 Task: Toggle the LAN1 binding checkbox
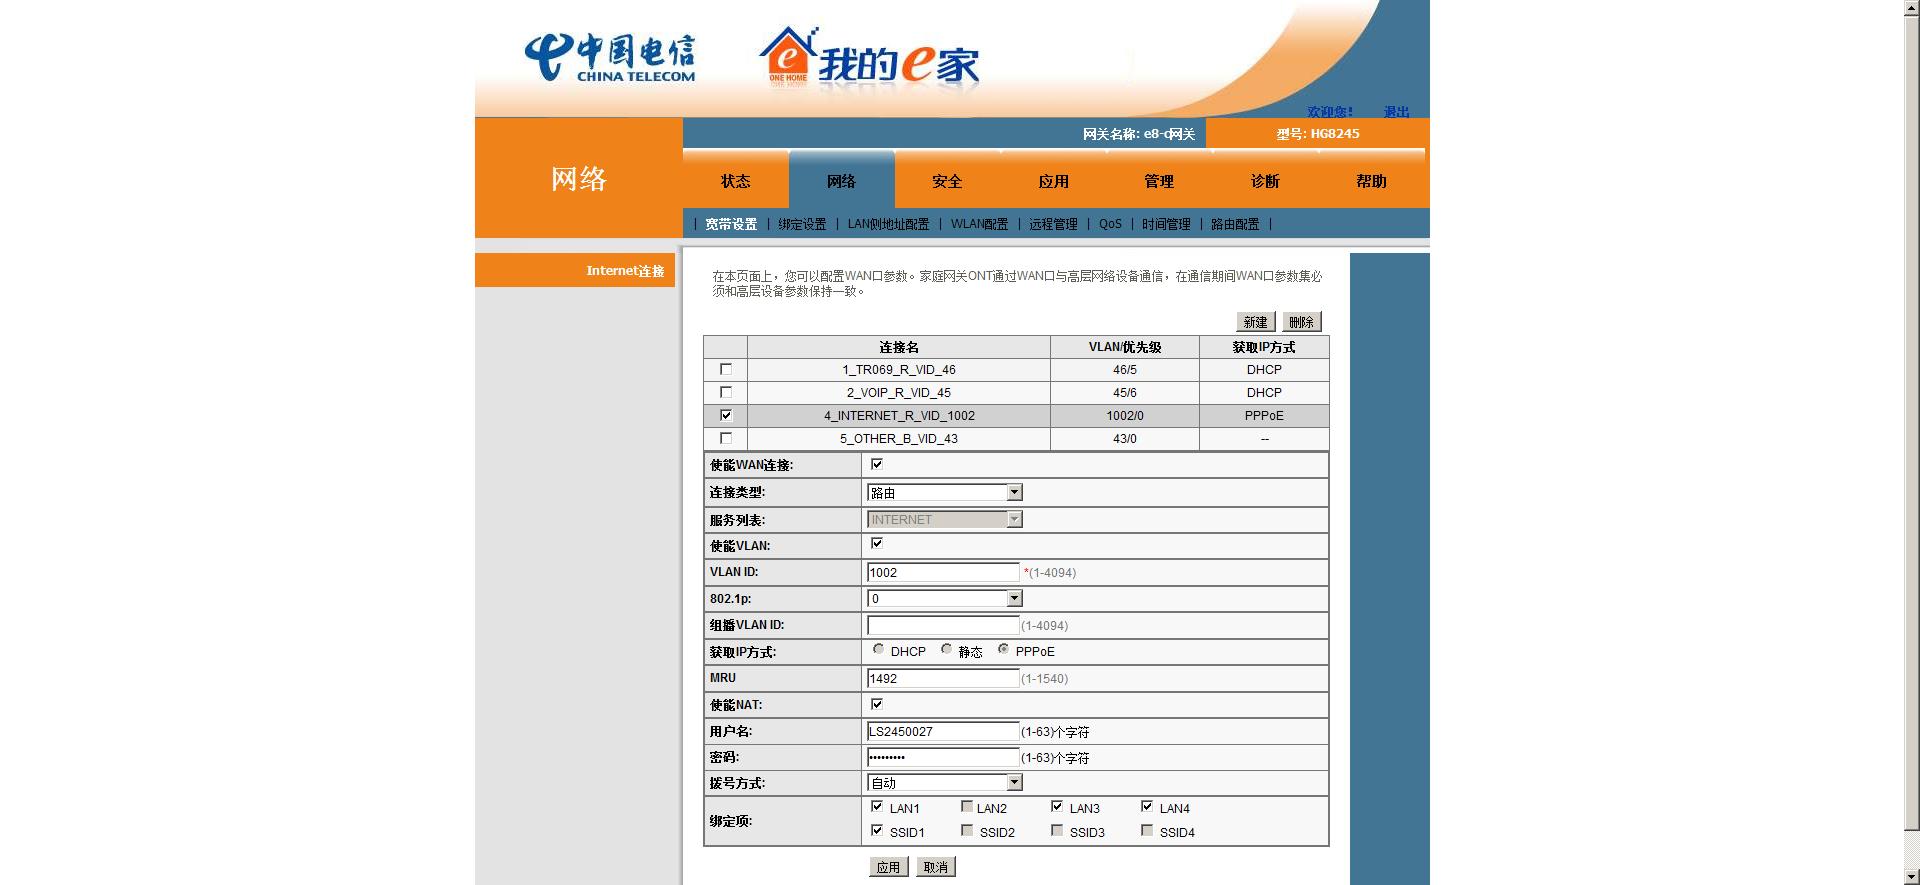tap(877, 806)
